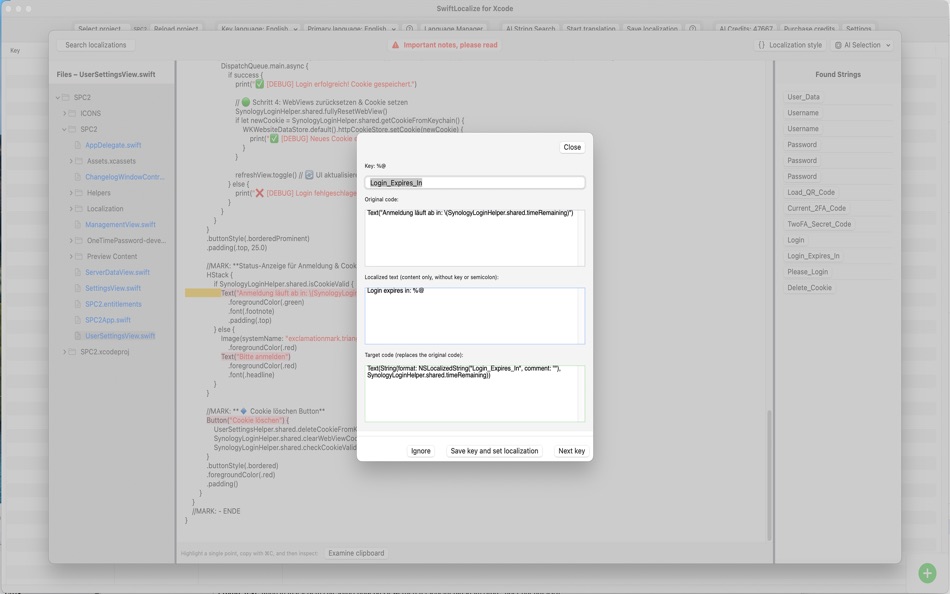
Task: Click Save key and set localization
Action: point(494,451)
